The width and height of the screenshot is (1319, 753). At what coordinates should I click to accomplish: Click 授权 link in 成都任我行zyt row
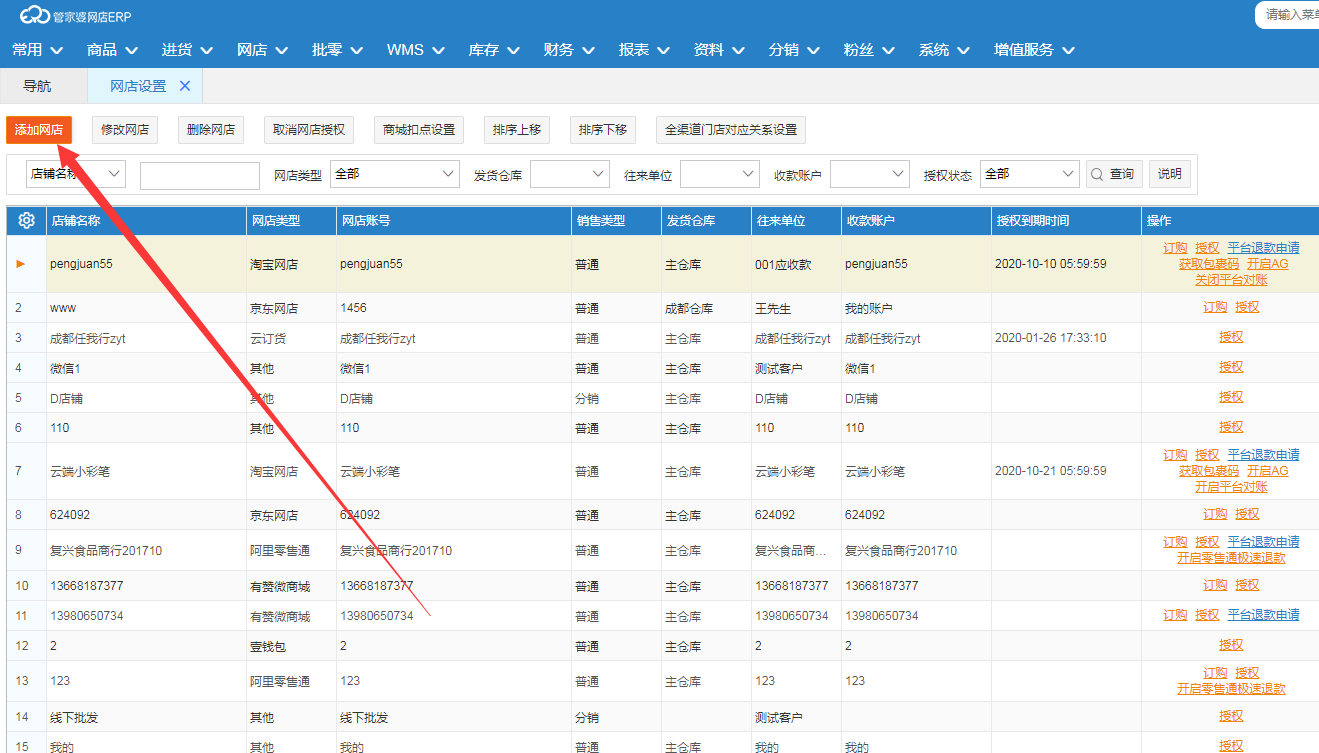(x=1231, y=337)
